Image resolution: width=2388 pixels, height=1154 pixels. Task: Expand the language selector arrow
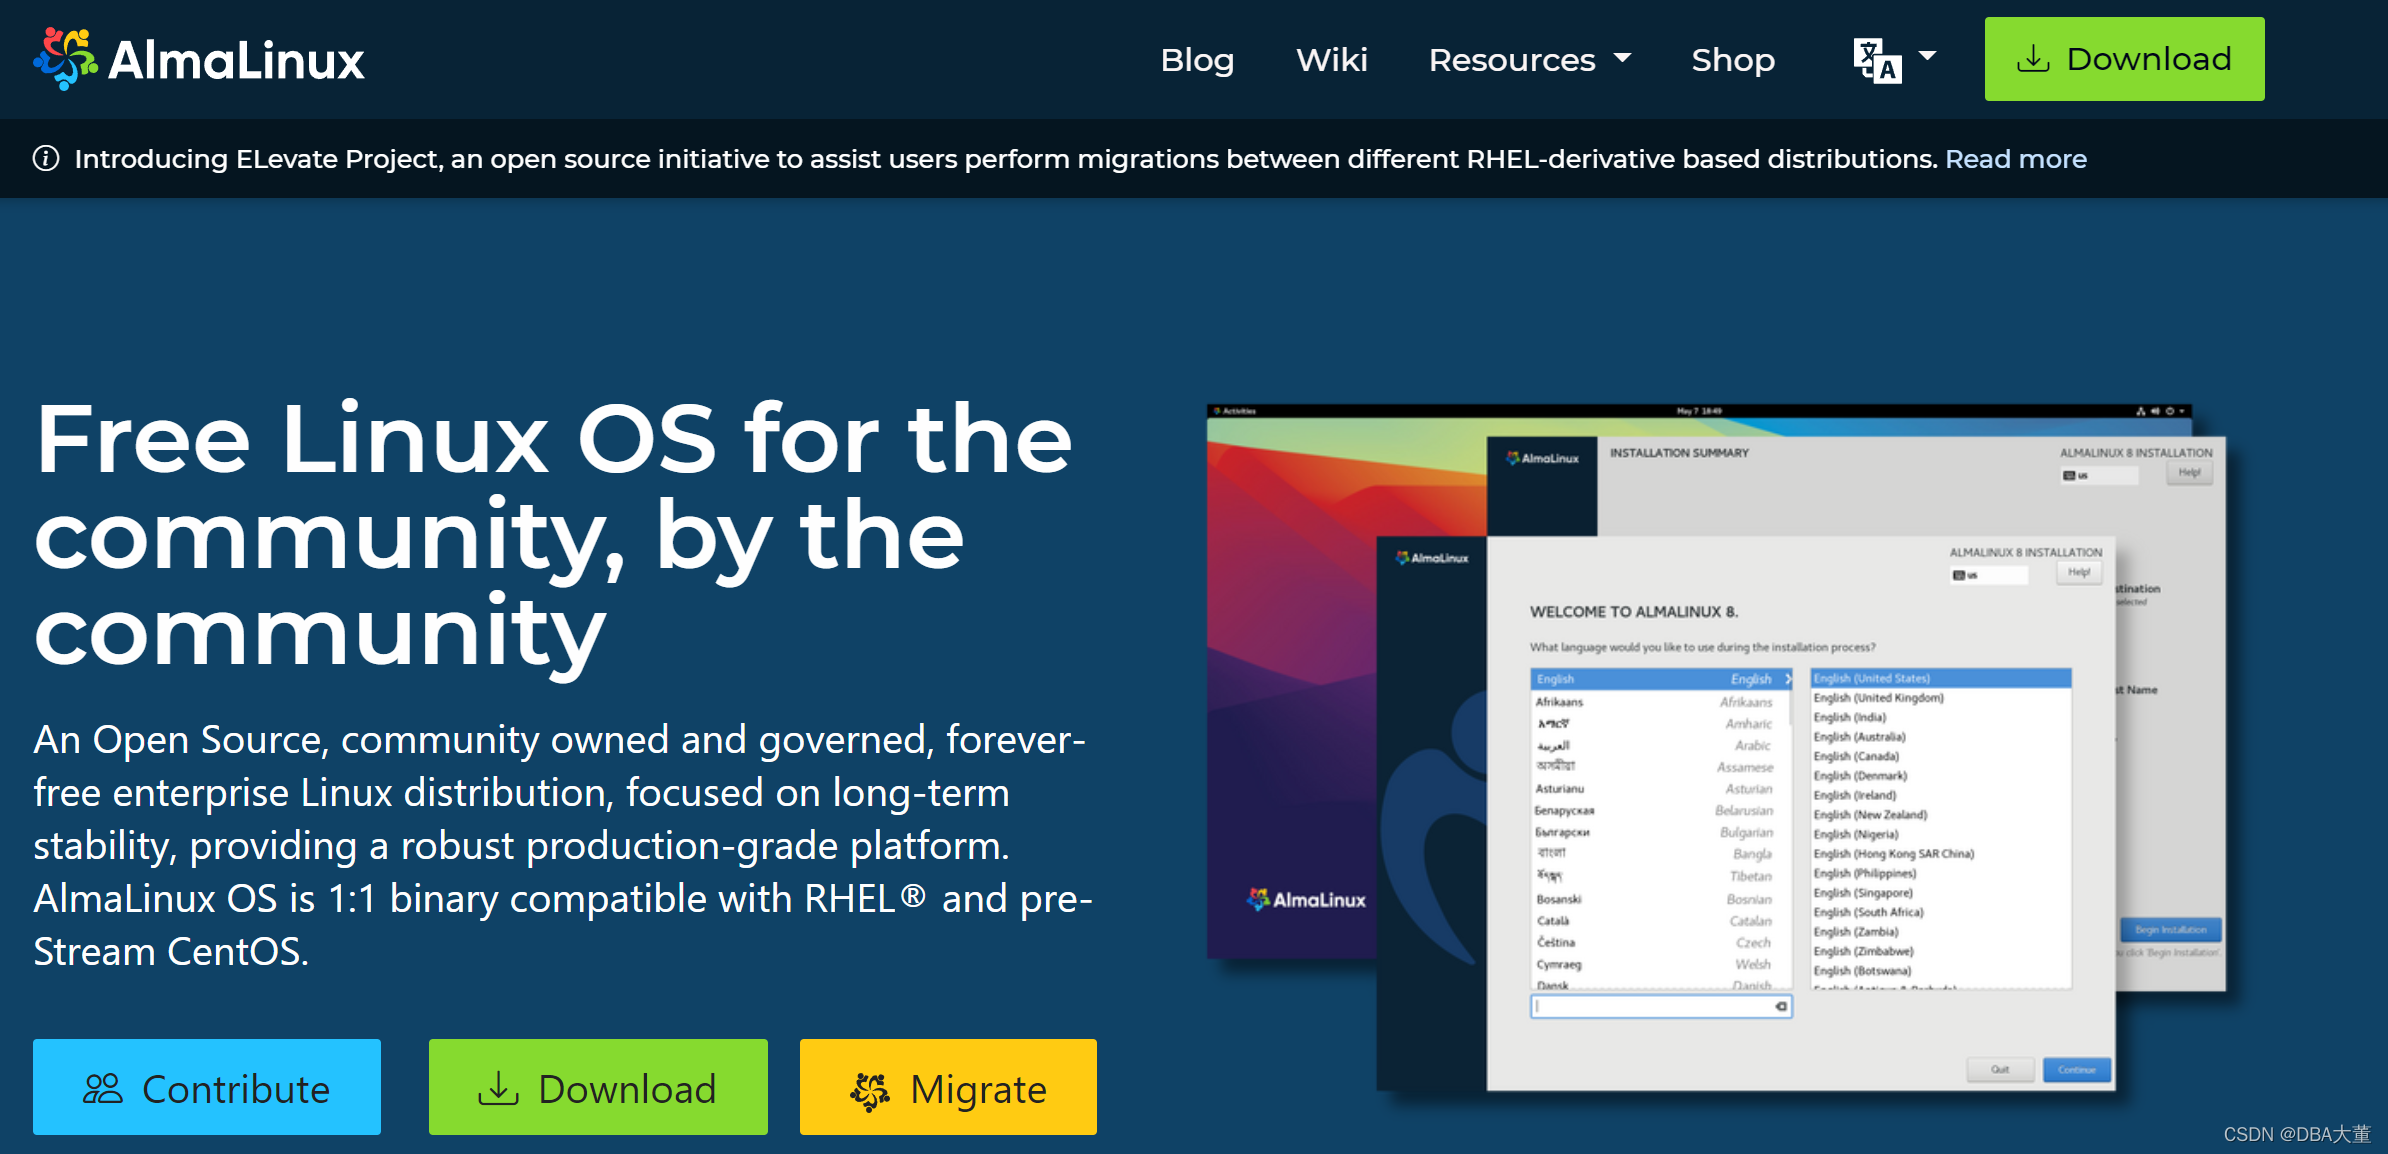tap(1928, 56)
